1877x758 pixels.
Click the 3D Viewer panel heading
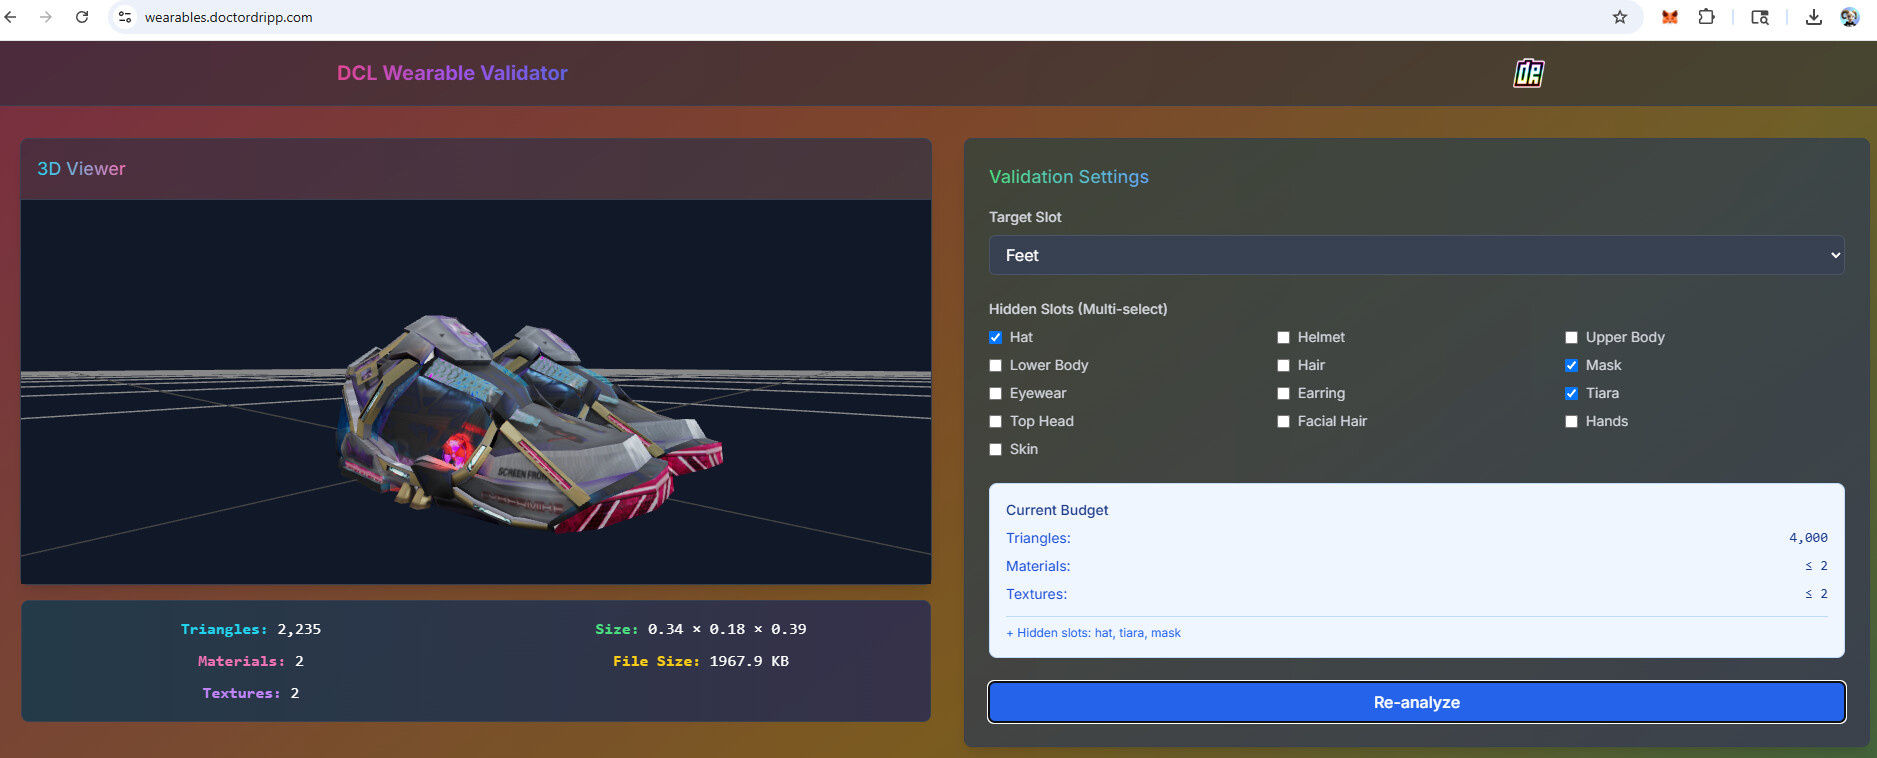click(x=81, y=169)
